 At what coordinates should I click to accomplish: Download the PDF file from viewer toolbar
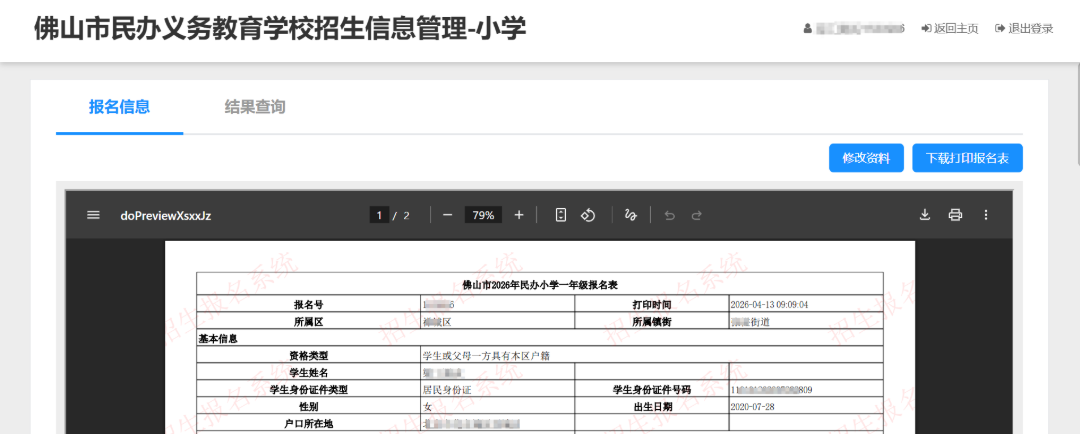tap(925, 215)
